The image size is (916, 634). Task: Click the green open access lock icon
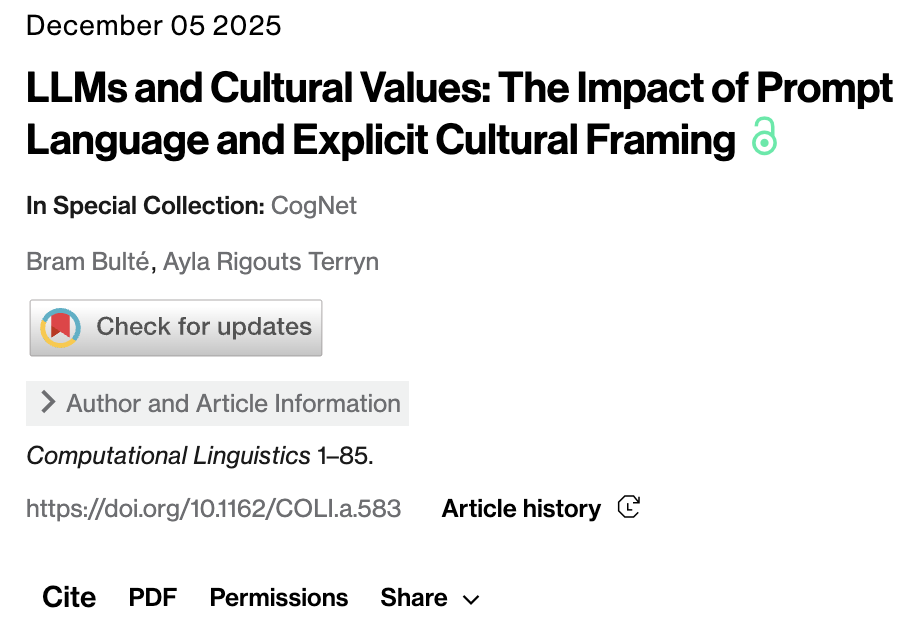click(764, 138)
